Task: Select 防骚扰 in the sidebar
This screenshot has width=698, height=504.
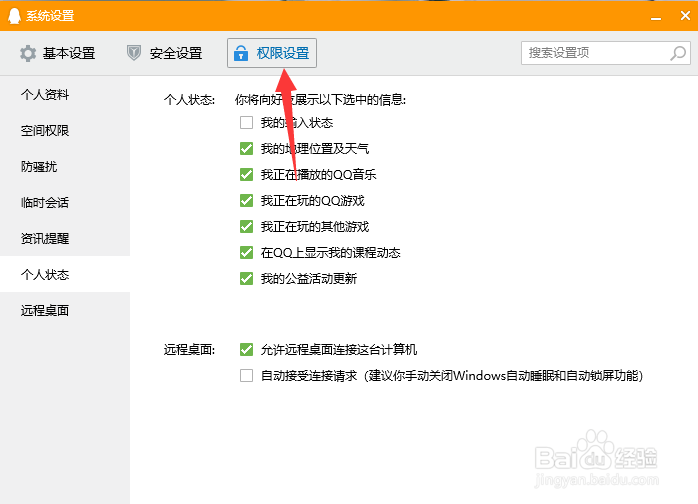Action: click(x=65, y=167)
